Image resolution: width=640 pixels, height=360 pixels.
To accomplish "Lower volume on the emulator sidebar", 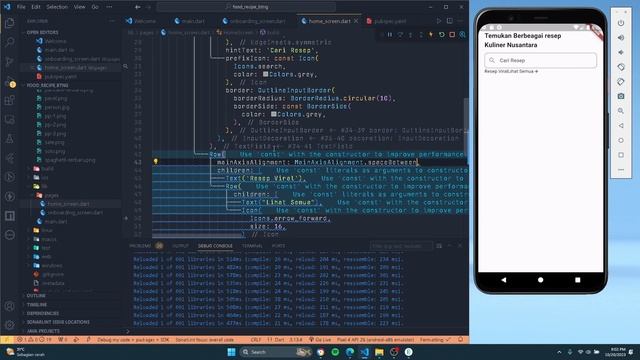I will (621, 52).
